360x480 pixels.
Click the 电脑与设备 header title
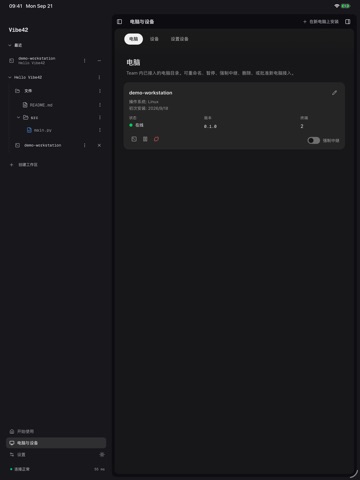coord(142,22)
